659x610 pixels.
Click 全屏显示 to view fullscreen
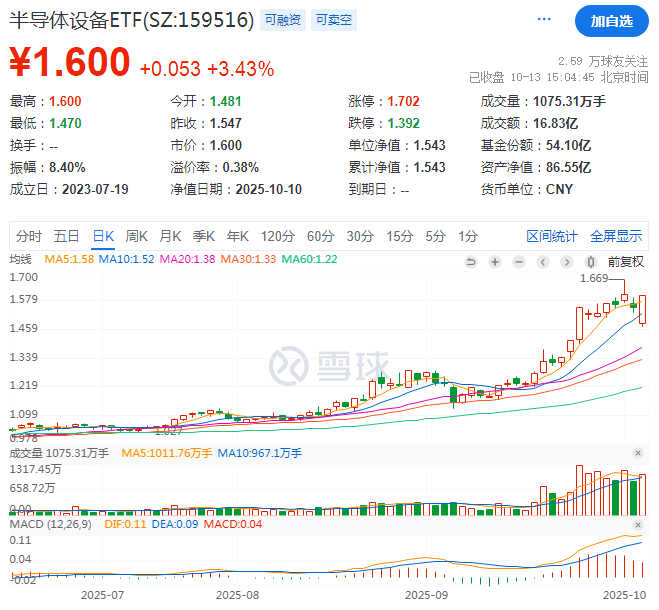(616, 236)
